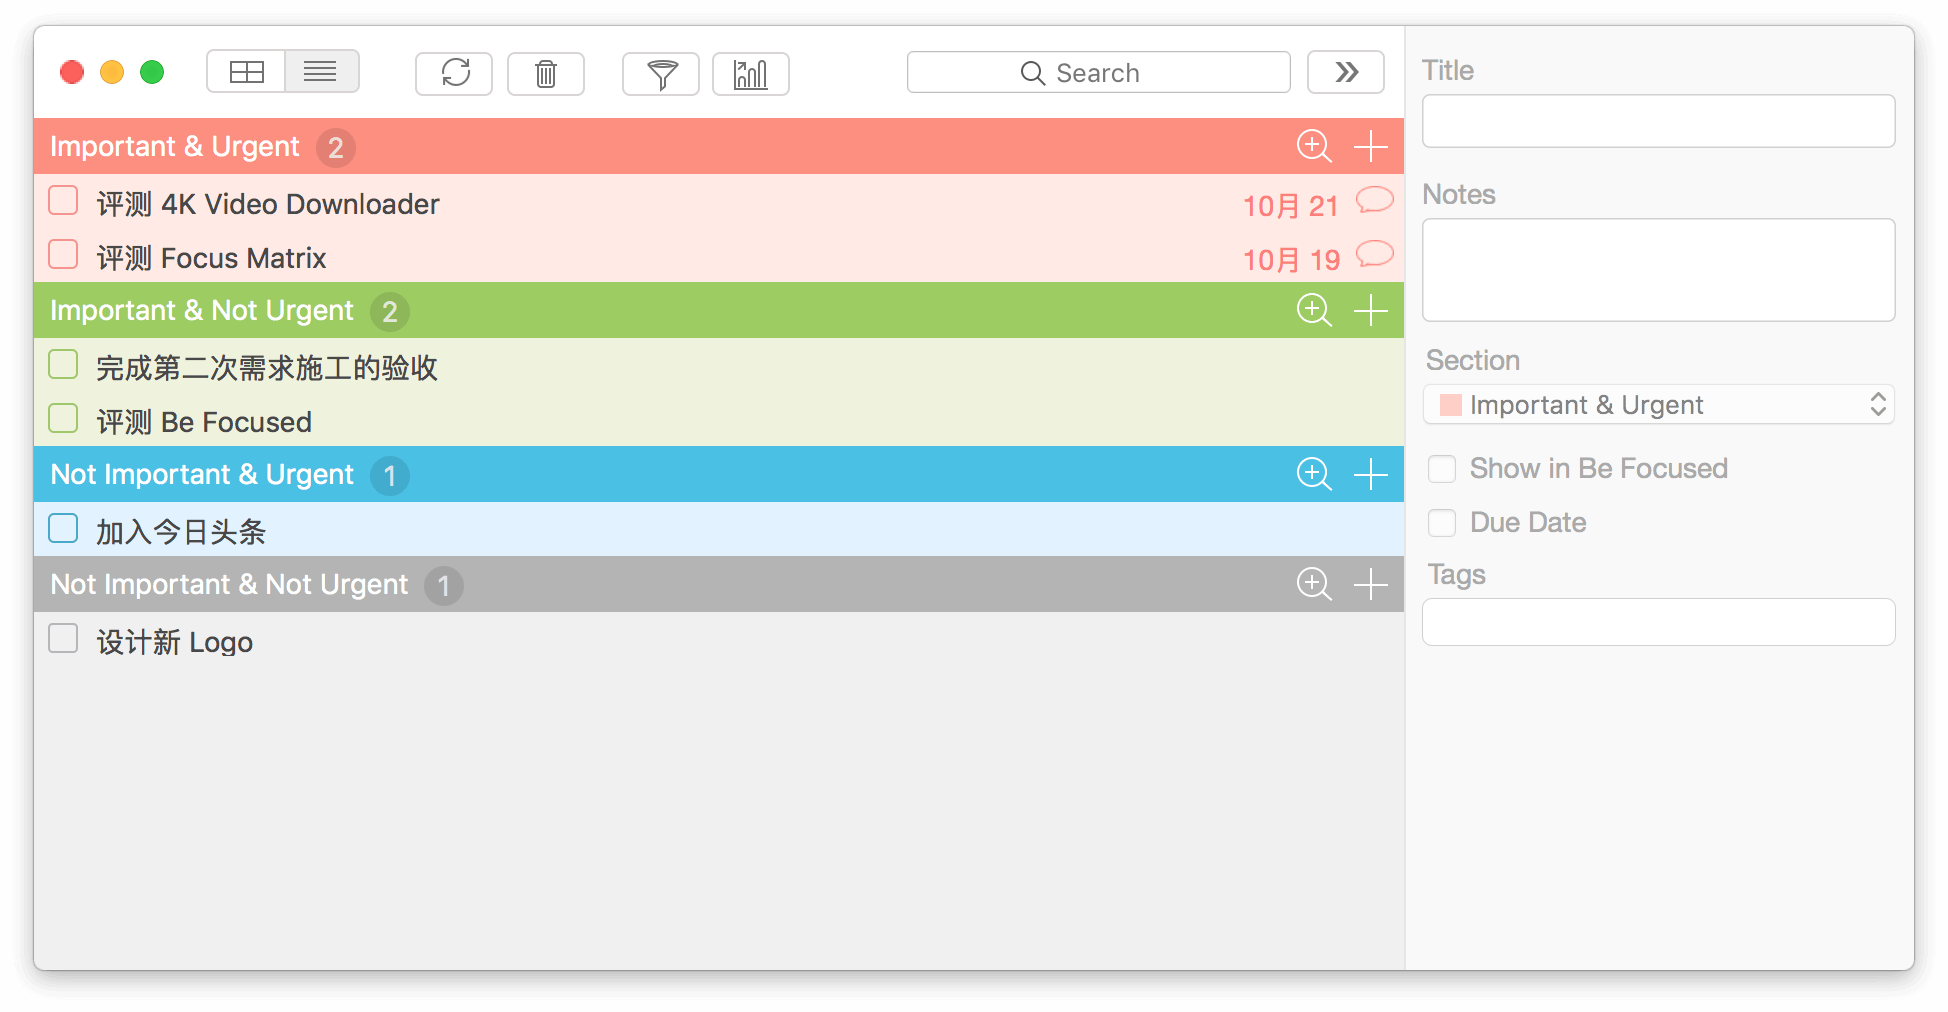Click the Tags input field
Screen dimensions: 1948x1012
tap(1658, 622)
